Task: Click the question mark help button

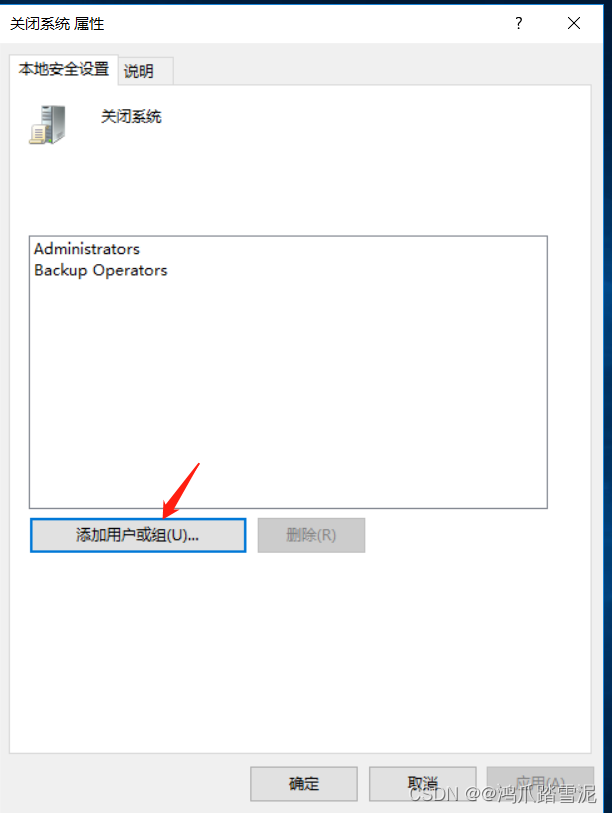Action: tap(519, 23)
